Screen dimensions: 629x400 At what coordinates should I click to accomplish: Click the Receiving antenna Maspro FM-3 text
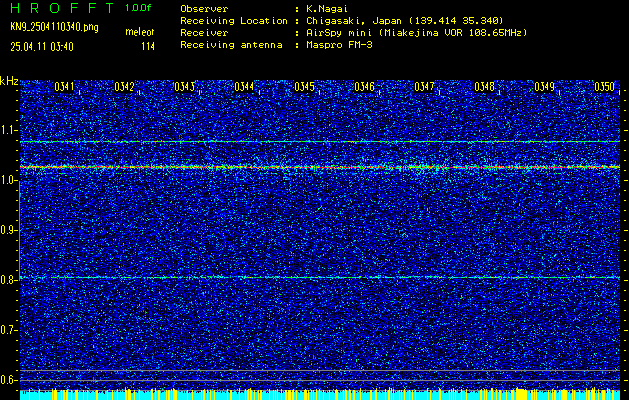[339, 45]
